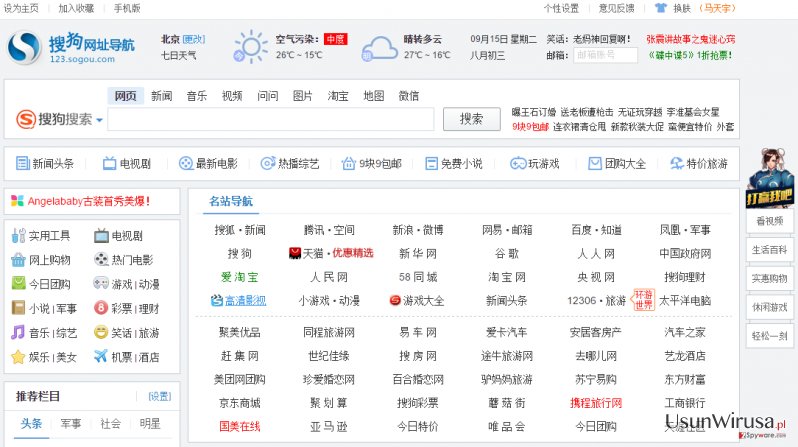Screen dimensions: 798x447
Task: Open the 看视频 side button
Action: click(770, 221)
